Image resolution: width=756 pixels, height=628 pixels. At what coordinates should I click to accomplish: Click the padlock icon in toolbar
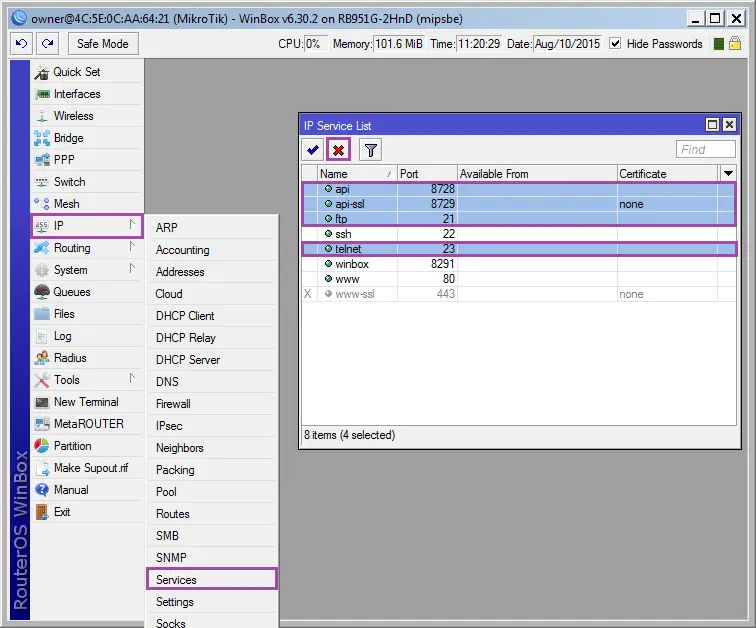(735, 44)
